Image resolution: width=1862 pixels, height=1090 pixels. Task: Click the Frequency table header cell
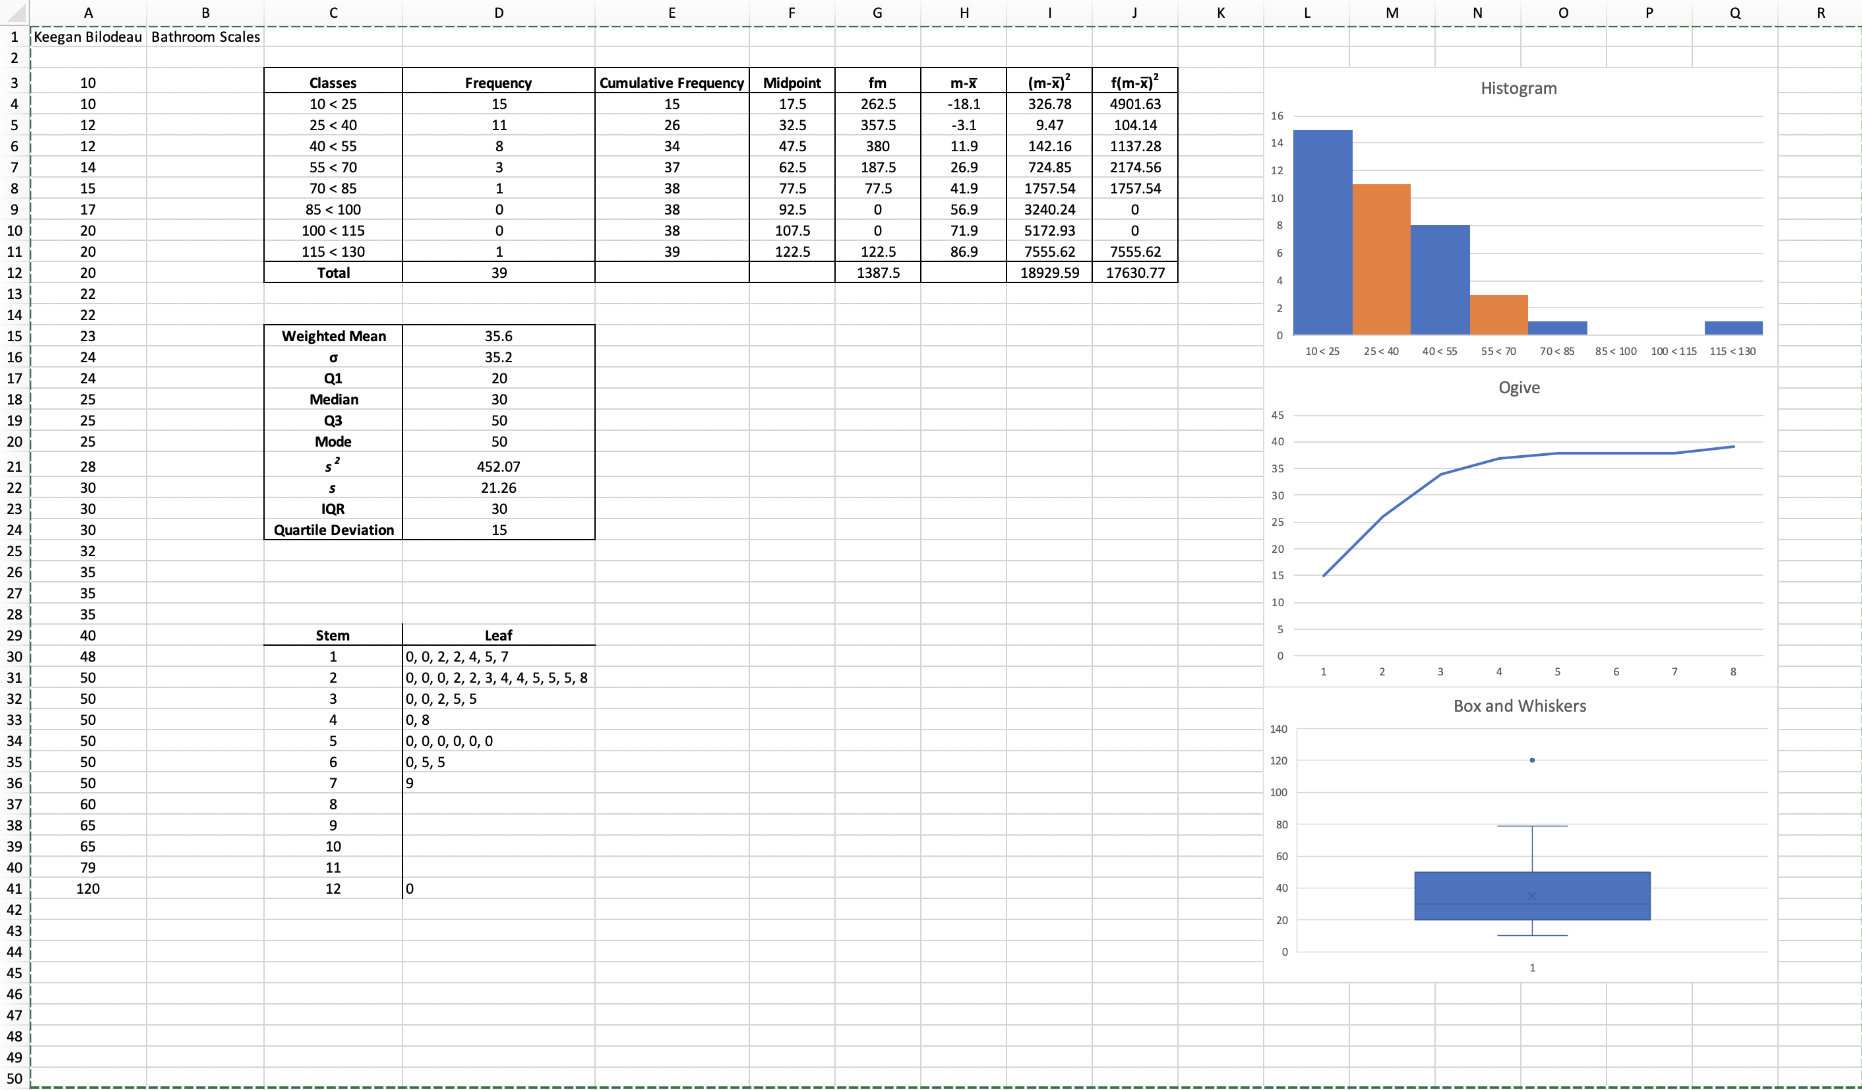pos(499,83)
